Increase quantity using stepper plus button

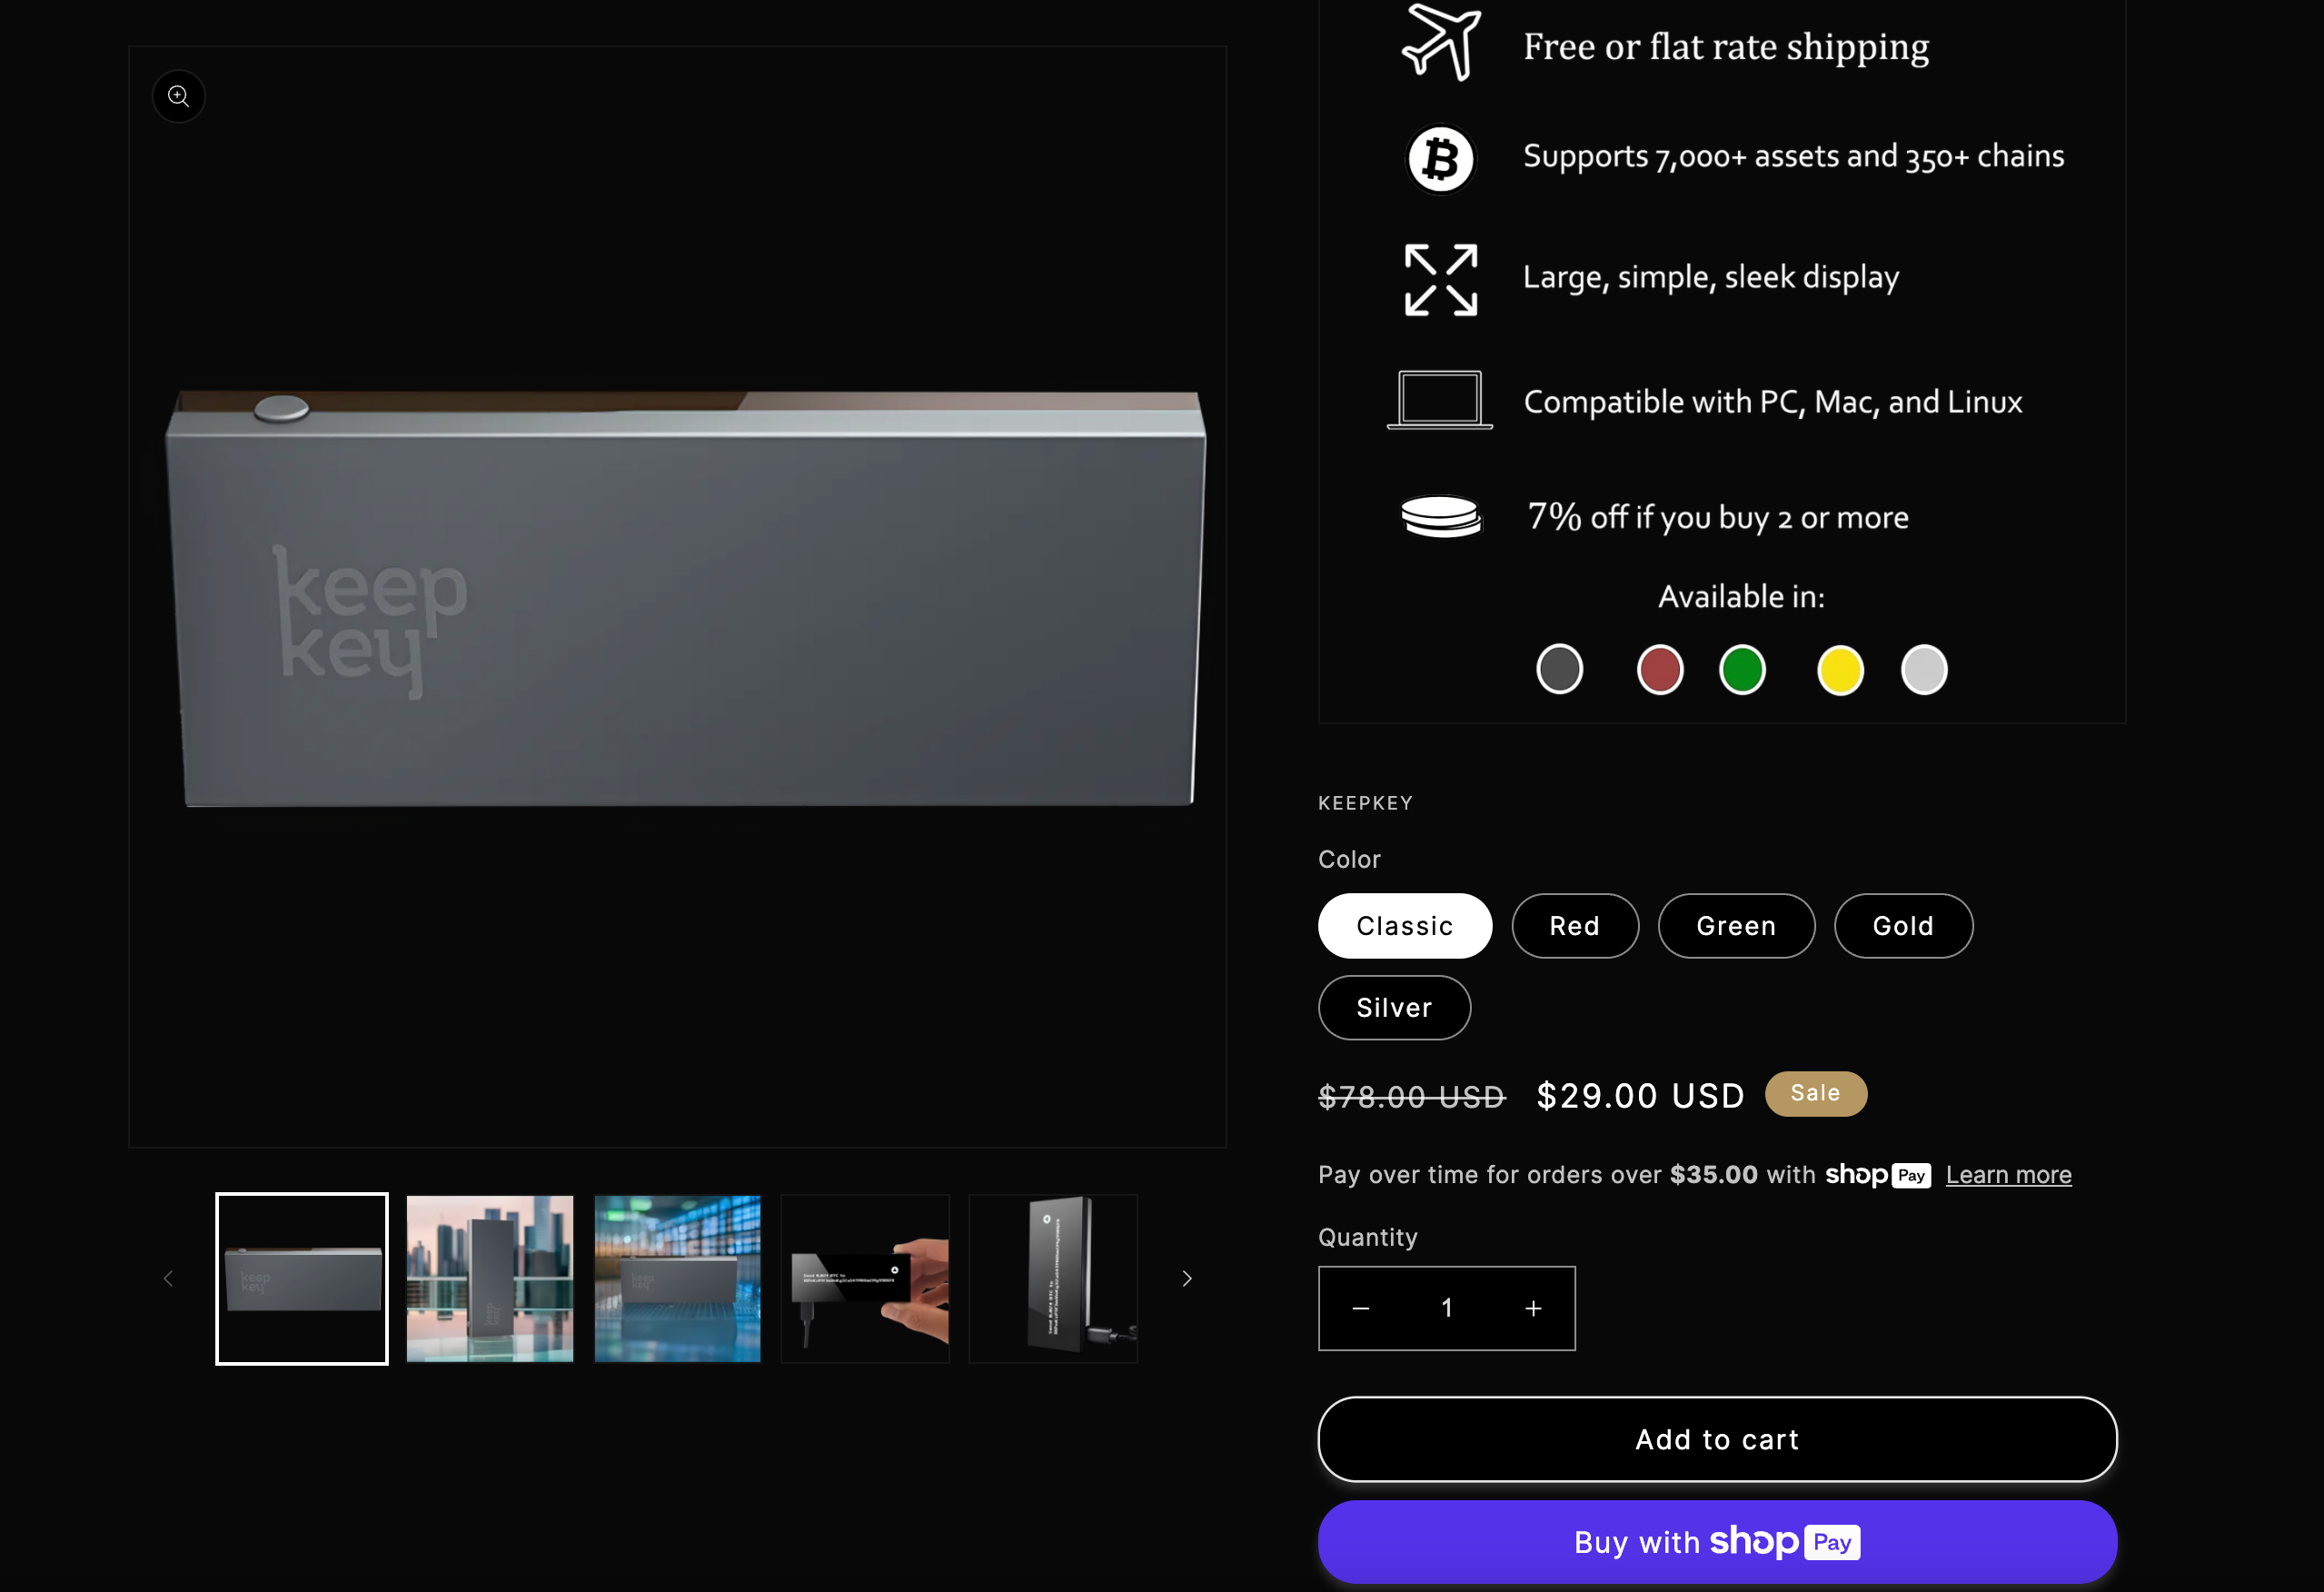coord(1533,1308)
